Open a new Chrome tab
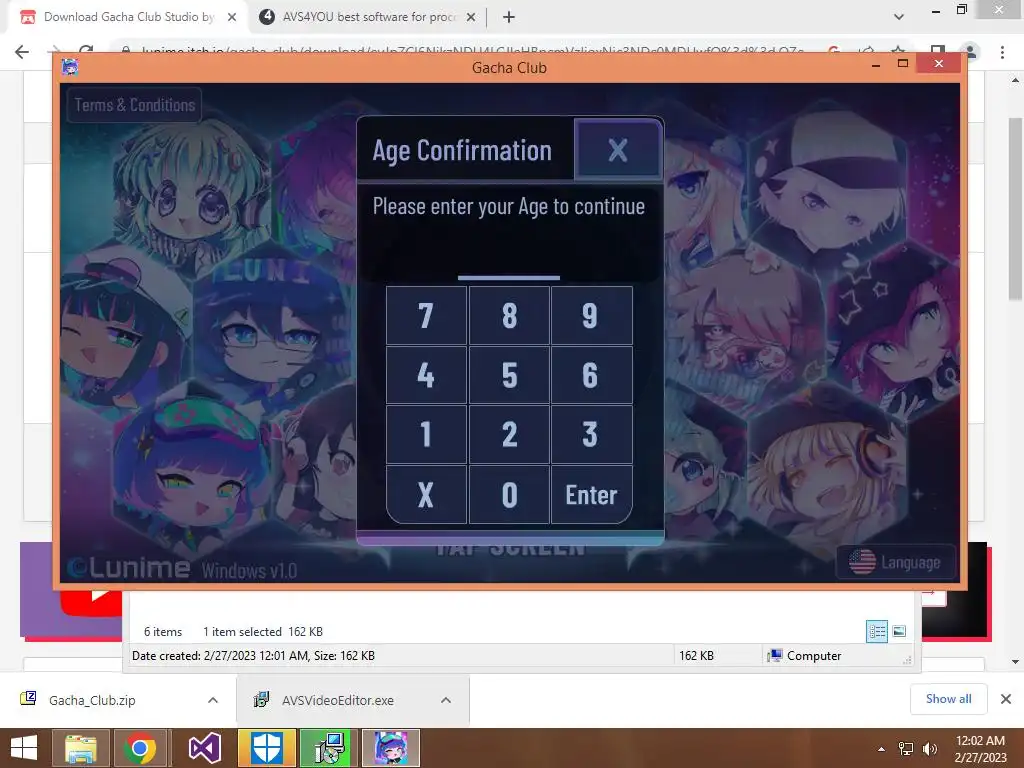 coord(509,17)
